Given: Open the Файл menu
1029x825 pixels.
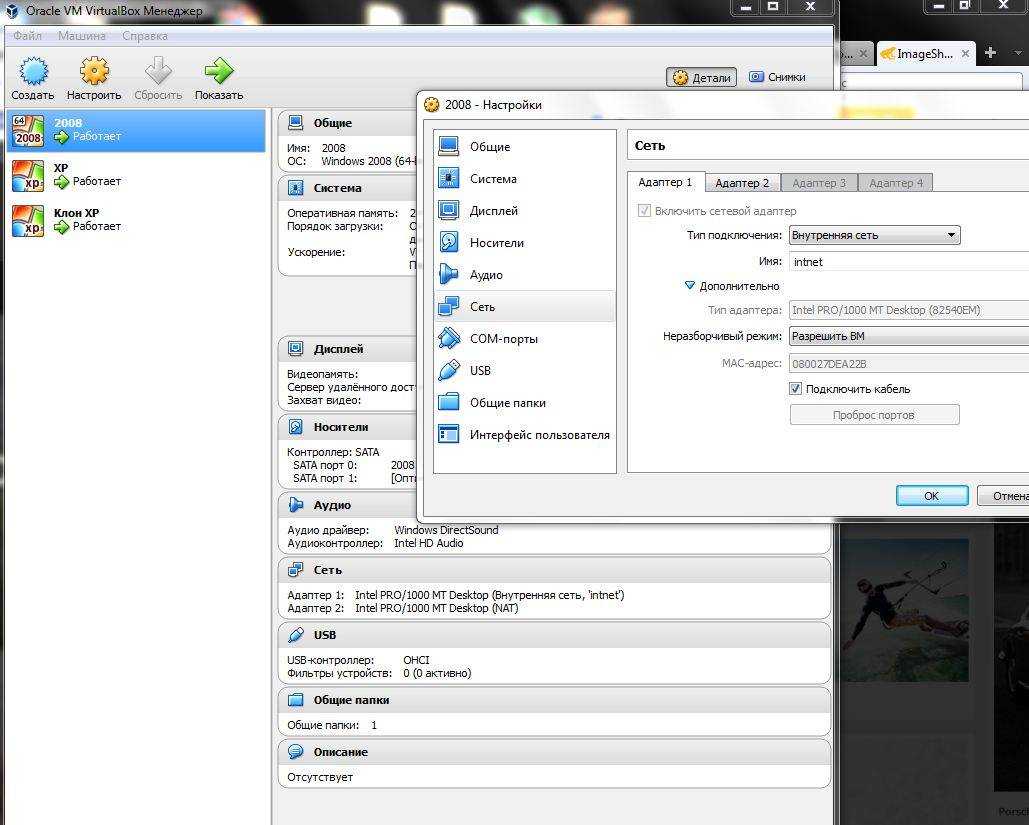Looking at the screenshot, I should 28,35.
